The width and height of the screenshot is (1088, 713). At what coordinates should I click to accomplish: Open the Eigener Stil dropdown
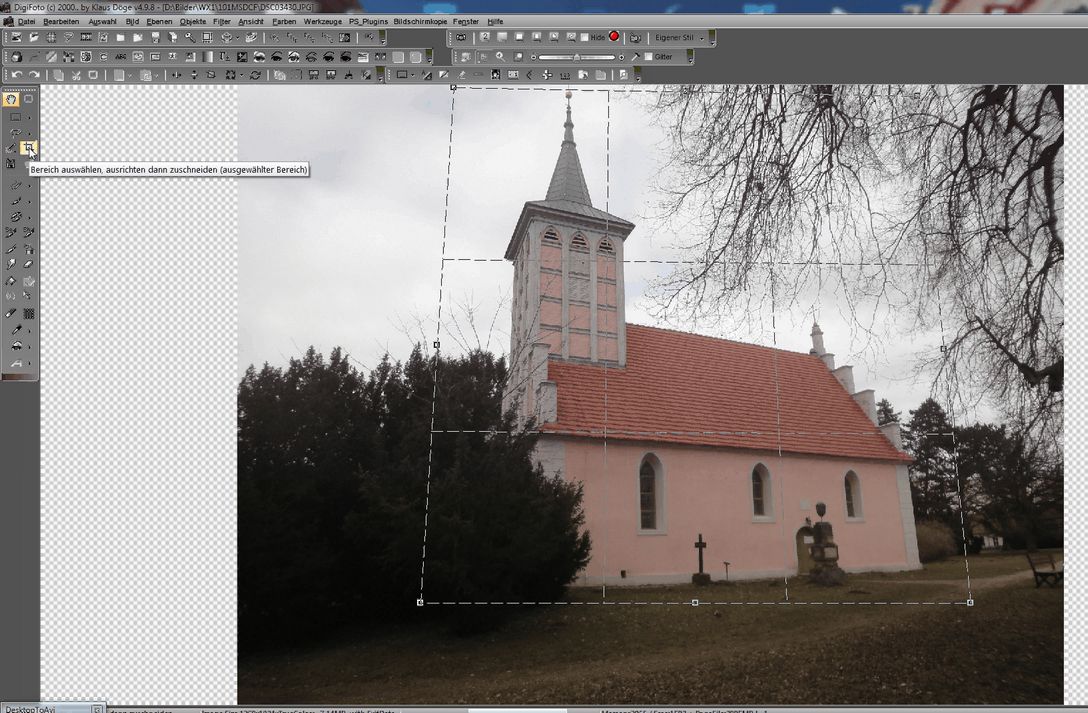[701, 38]
